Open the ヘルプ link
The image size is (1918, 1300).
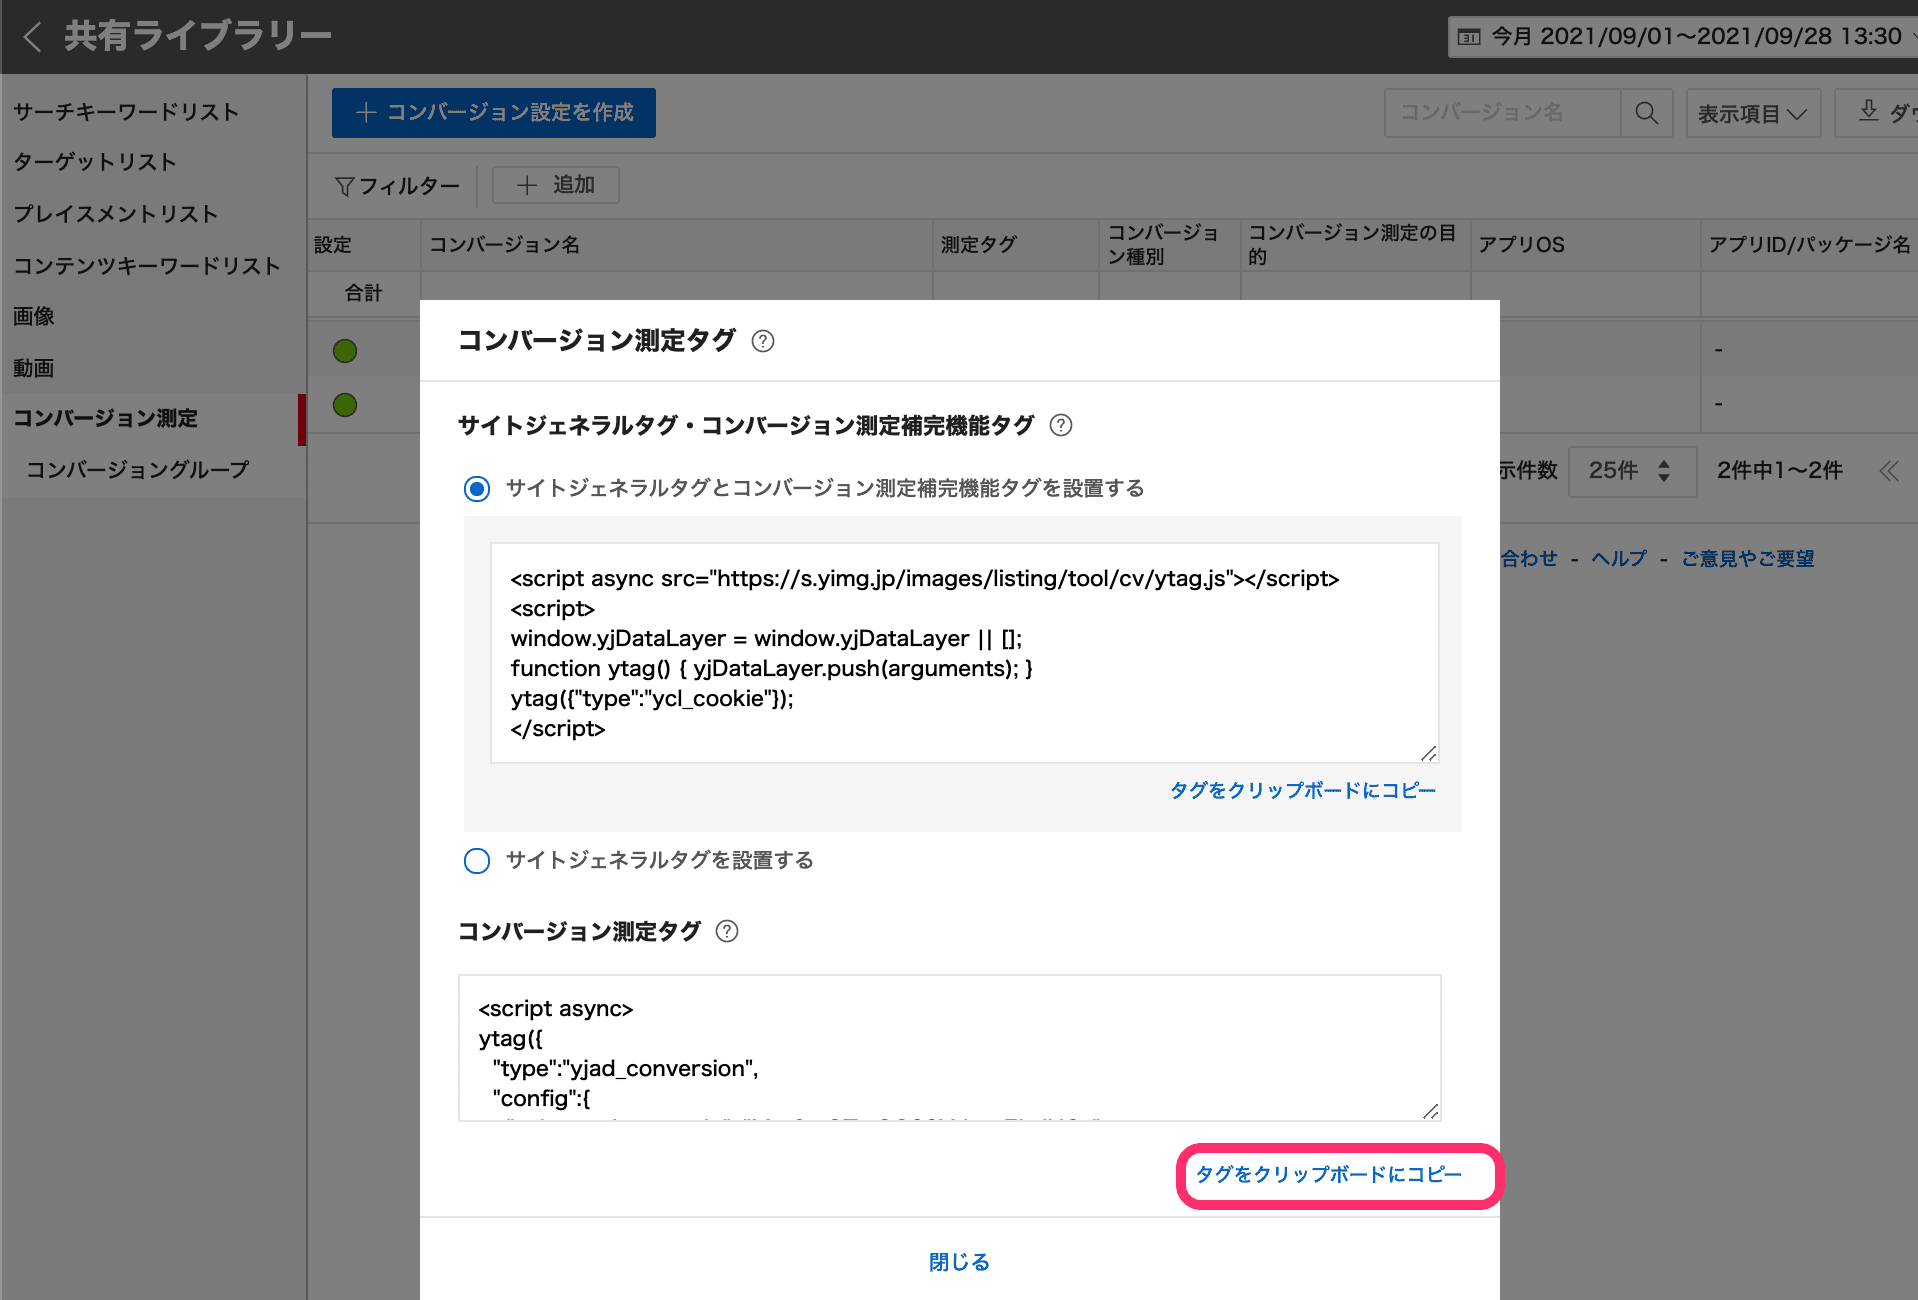(1619, 558)
